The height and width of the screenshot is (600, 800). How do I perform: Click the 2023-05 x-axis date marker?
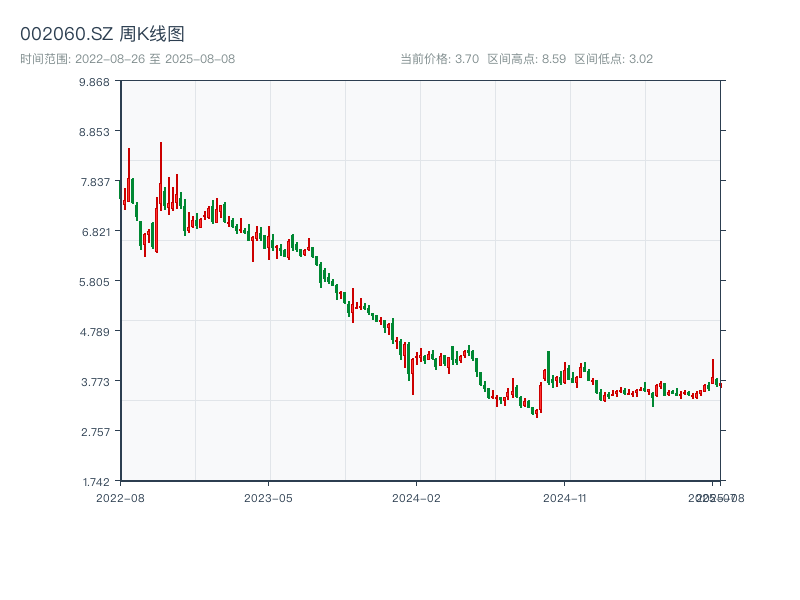point(268,498)
